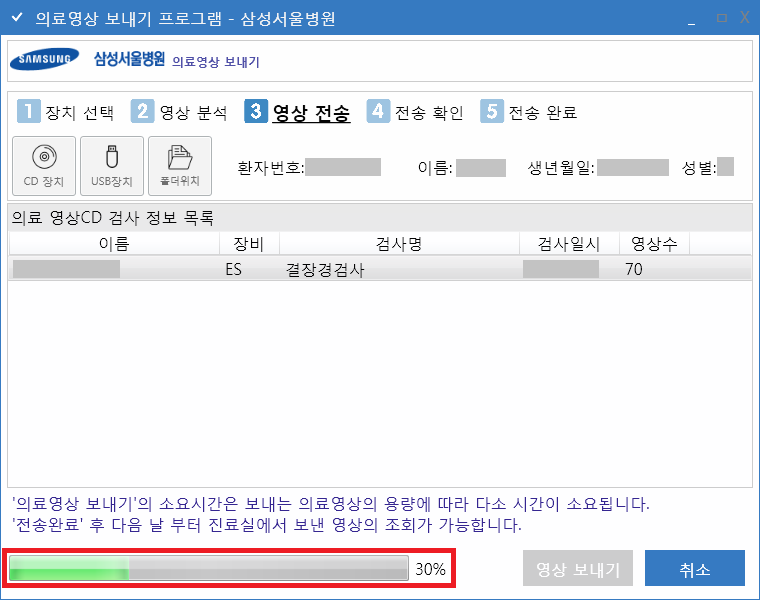Click the 환자번호 field value
Viewport: 760px width, 600px height.
tap(343, 167)
